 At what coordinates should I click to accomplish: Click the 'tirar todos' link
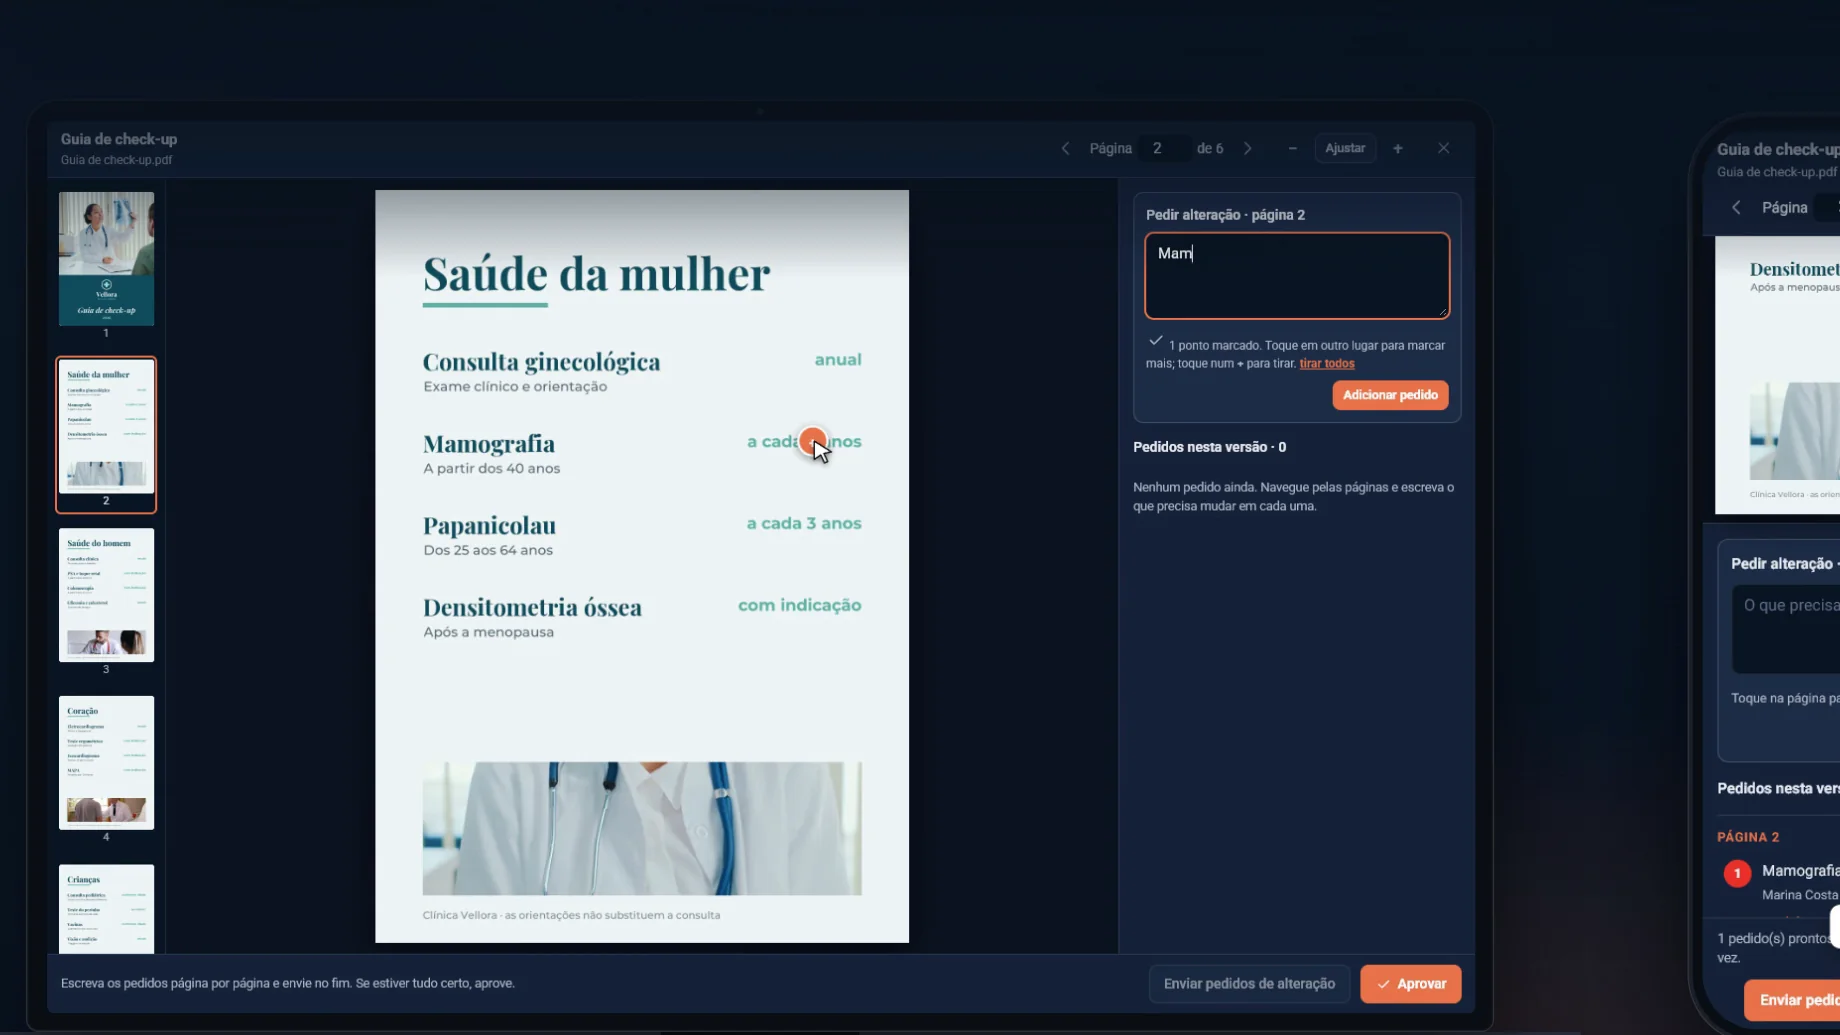tap(1326, 364)
